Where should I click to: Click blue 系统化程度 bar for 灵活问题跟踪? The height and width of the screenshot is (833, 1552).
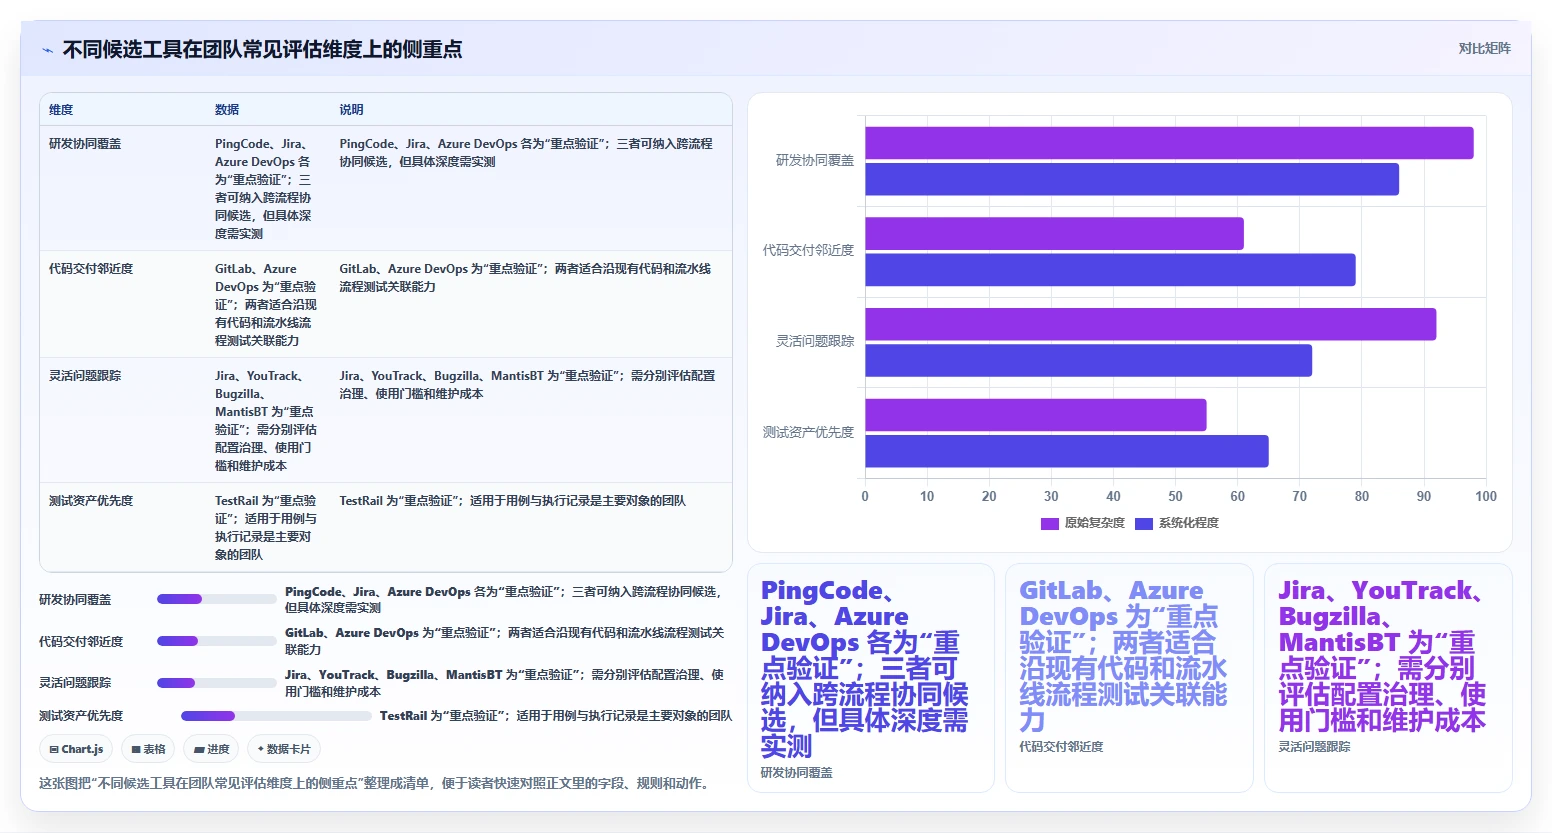(1088, 360)
